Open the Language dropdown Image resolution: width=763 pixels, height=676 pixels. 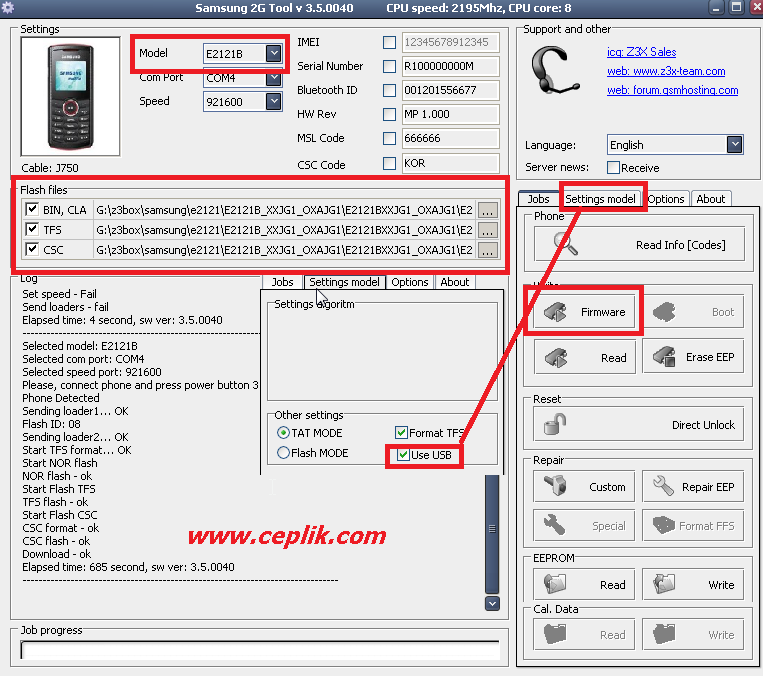(x=734, y=145)
